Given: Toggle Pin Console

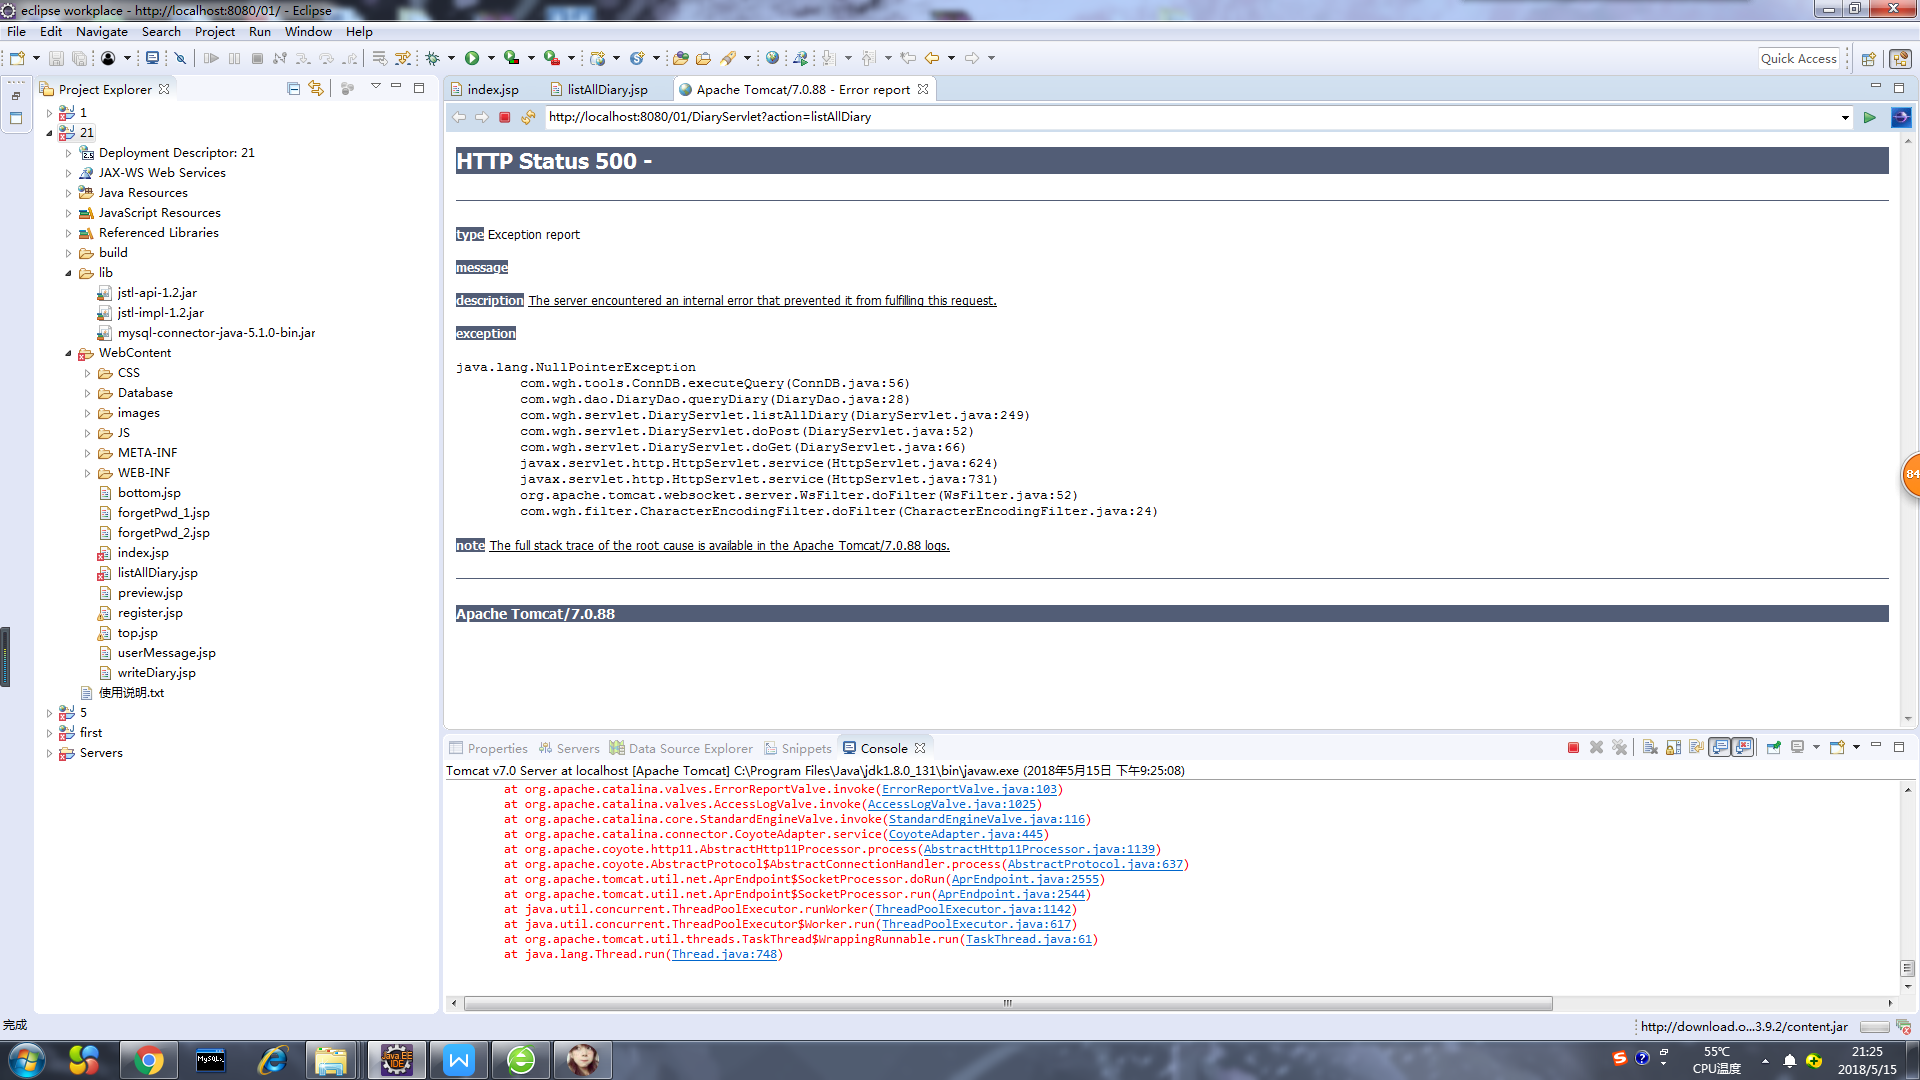Looking at the screenshot, I should pos(1773,747).
